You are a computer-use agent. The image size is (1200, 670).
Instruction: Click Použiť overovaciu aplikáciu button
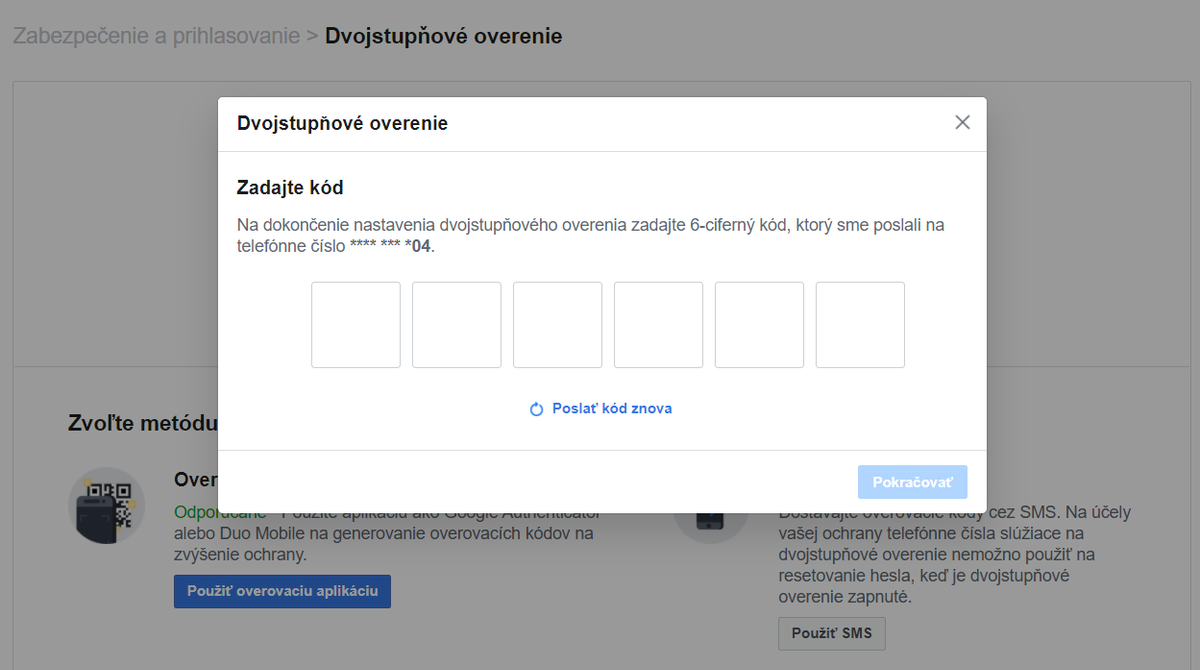[x=282, y=591]
